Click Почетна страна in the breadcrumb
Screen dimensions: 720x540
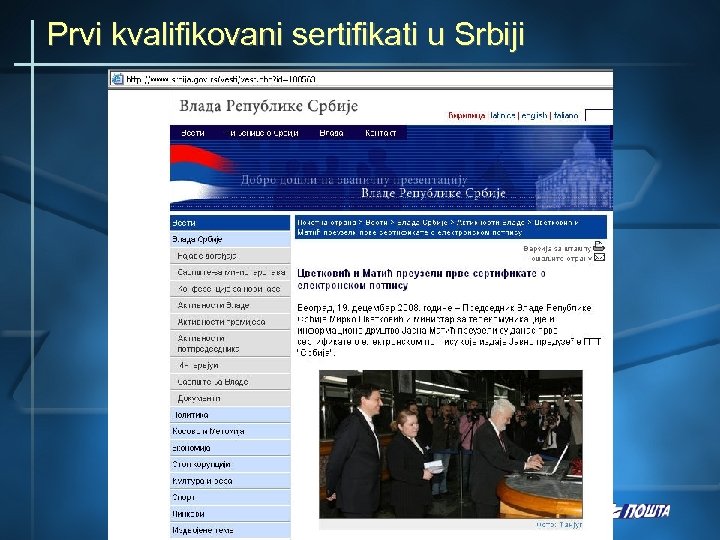point(326,223)
